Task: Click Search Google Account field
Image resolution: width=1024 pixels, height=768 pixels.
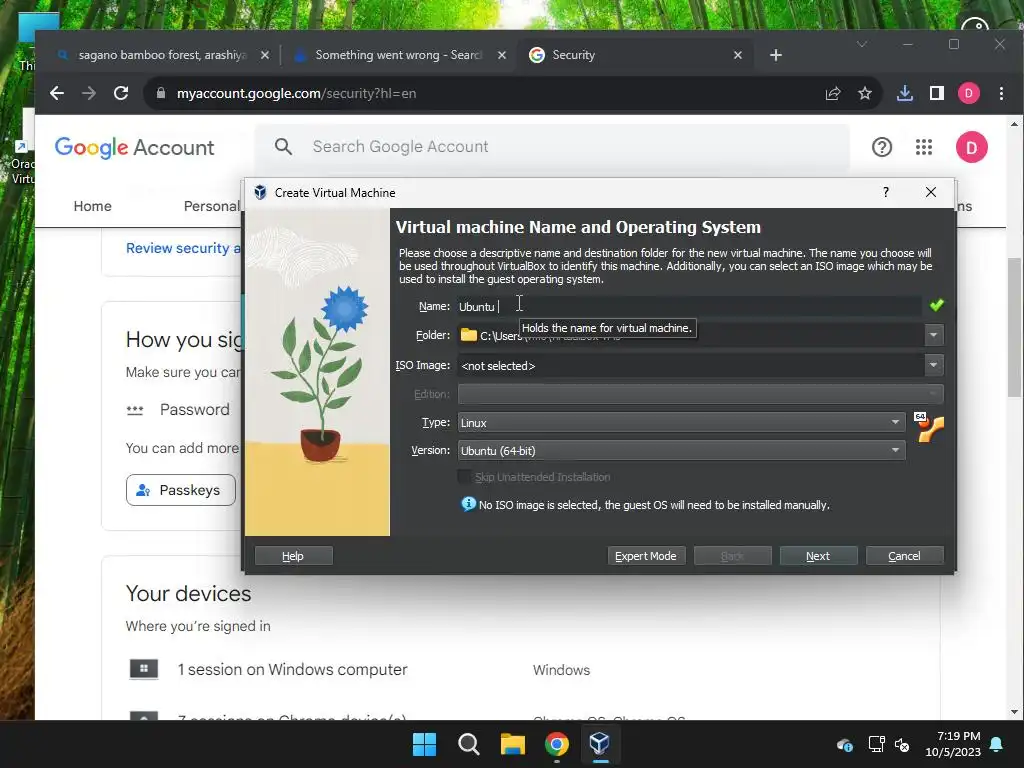Action: (x=552, y=146)
